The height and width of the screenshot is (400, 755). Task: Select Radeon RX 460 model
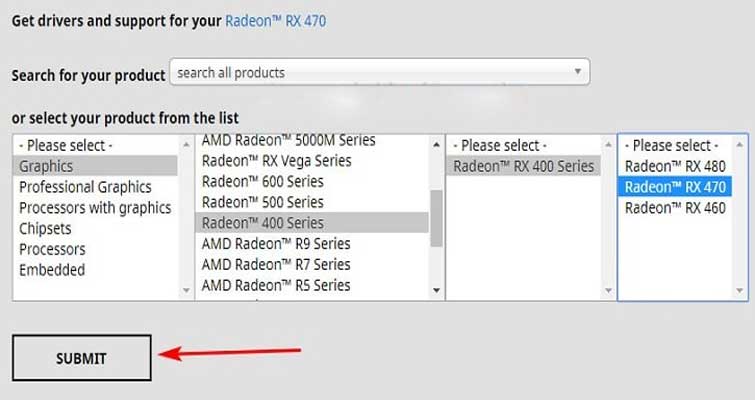(x=675, y=207)
